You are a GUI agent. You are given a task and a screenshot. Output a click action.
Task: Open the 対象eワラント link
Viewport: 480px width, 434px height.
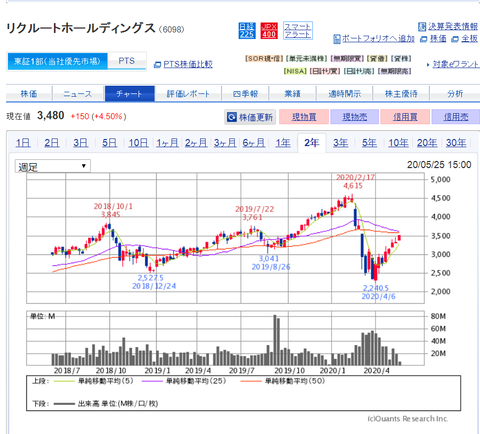[x=453, y=64]
